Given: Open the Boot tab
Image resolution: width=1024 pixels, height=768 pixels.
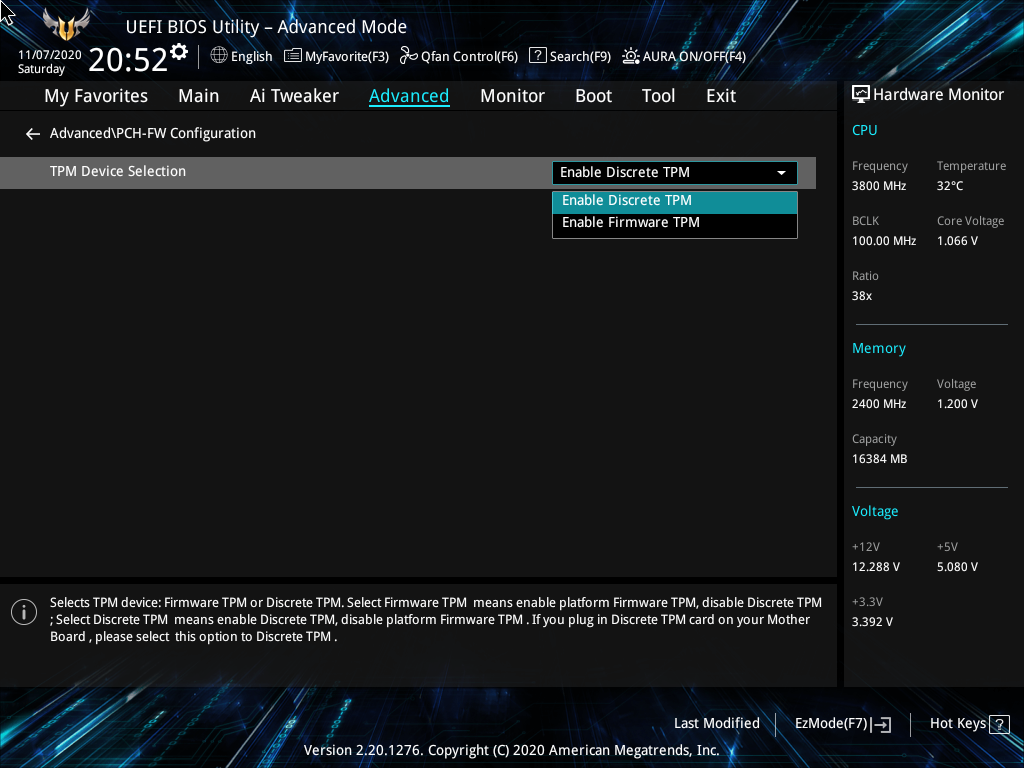Looking at the screenshot, I should pos(594,96).
